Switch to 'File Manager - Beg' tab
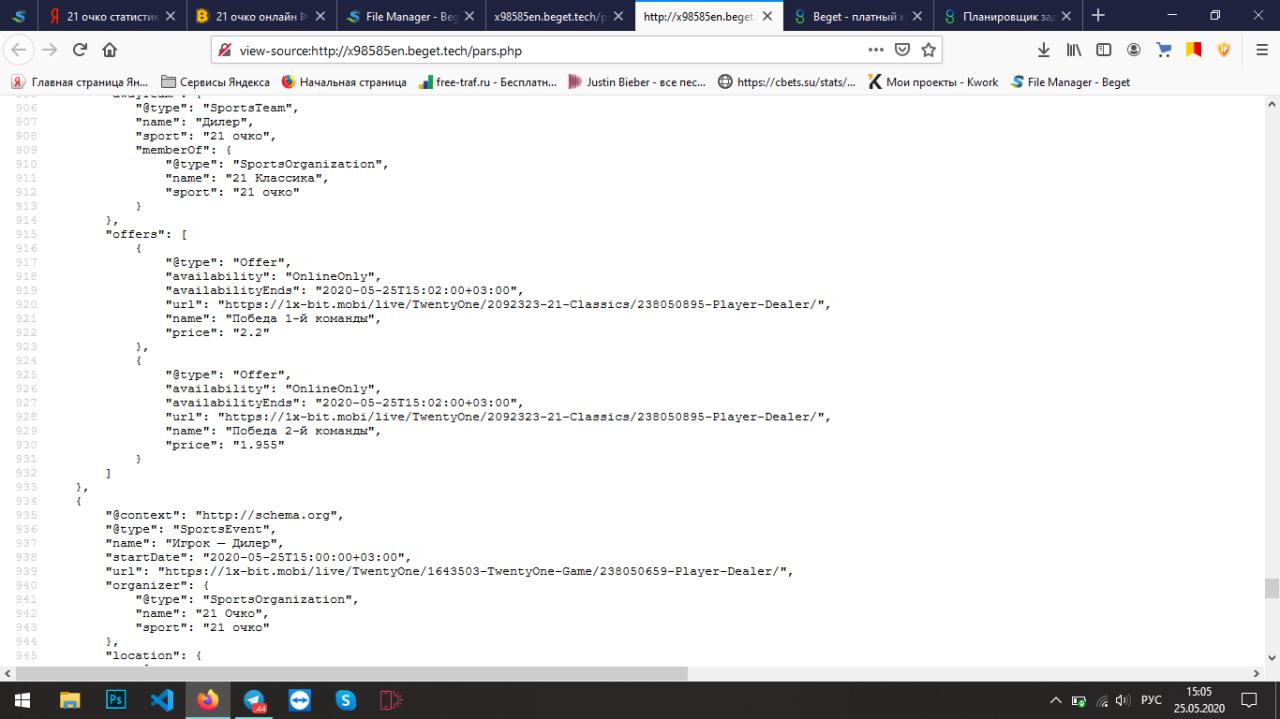Viewport: 1280px width, 719px height. click(410, 16)
